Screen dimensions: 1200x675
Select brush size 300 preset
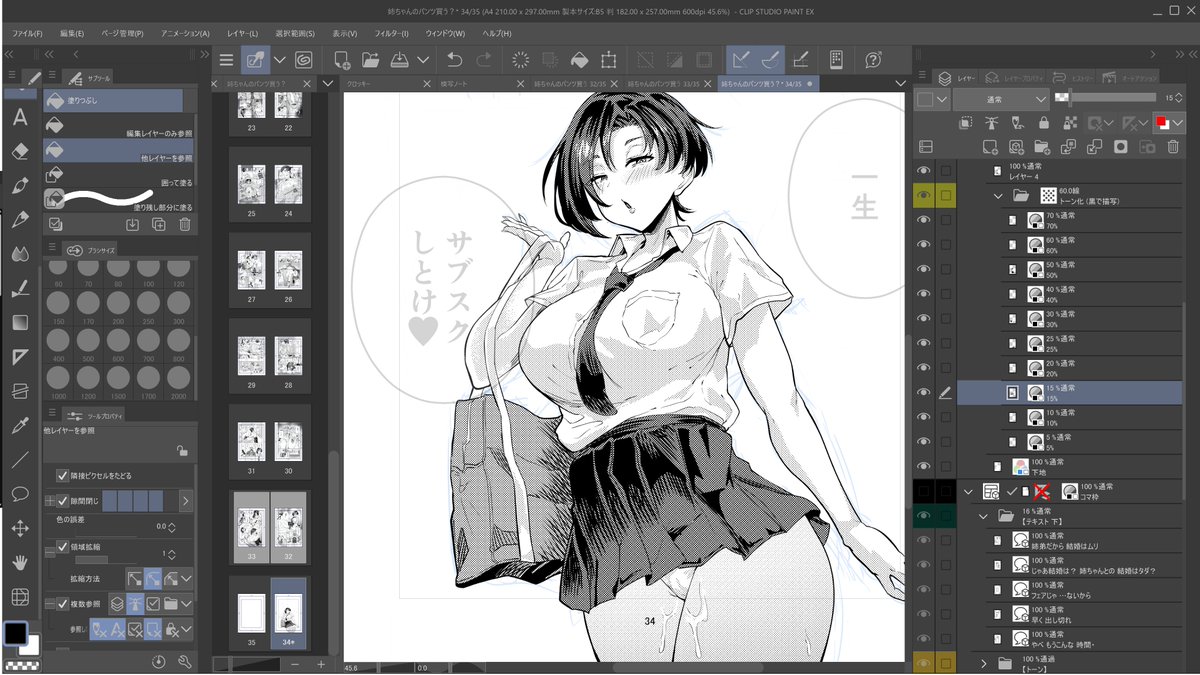[180, 307]
